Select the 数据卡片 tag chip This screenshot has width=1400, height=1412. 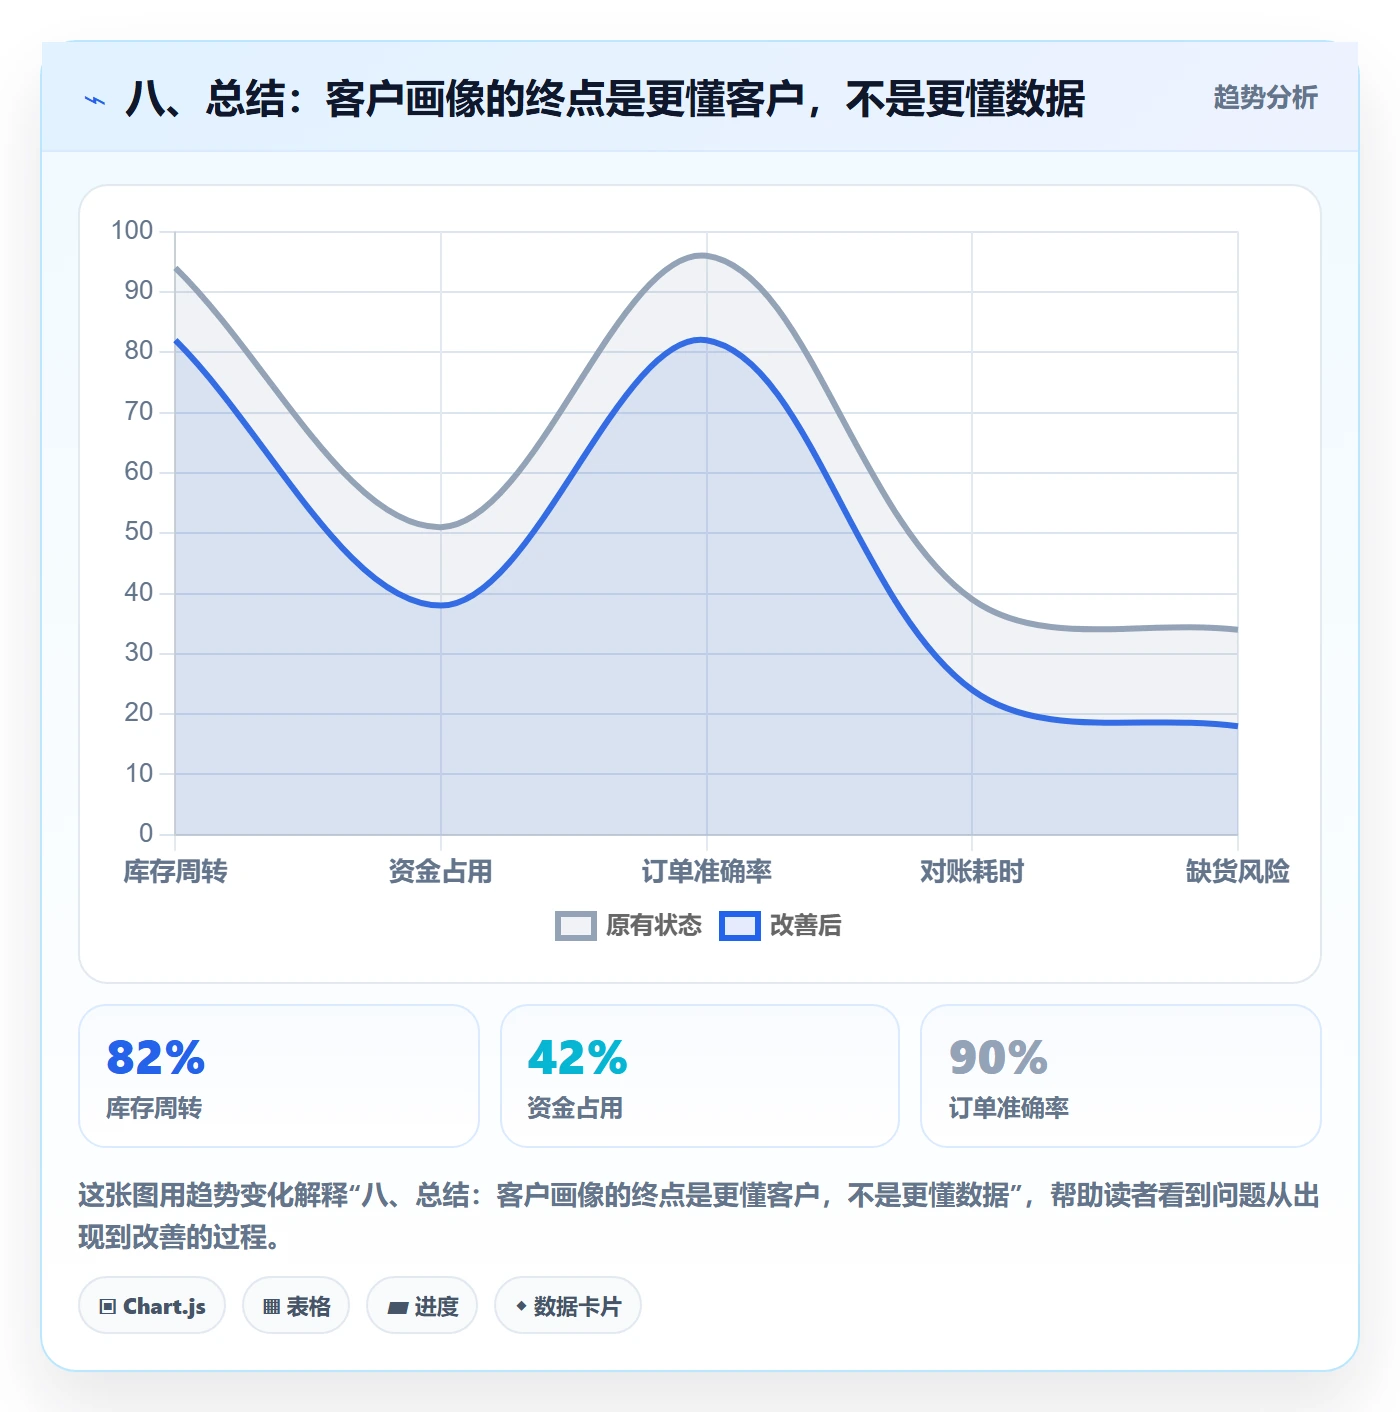[568, 1305]
